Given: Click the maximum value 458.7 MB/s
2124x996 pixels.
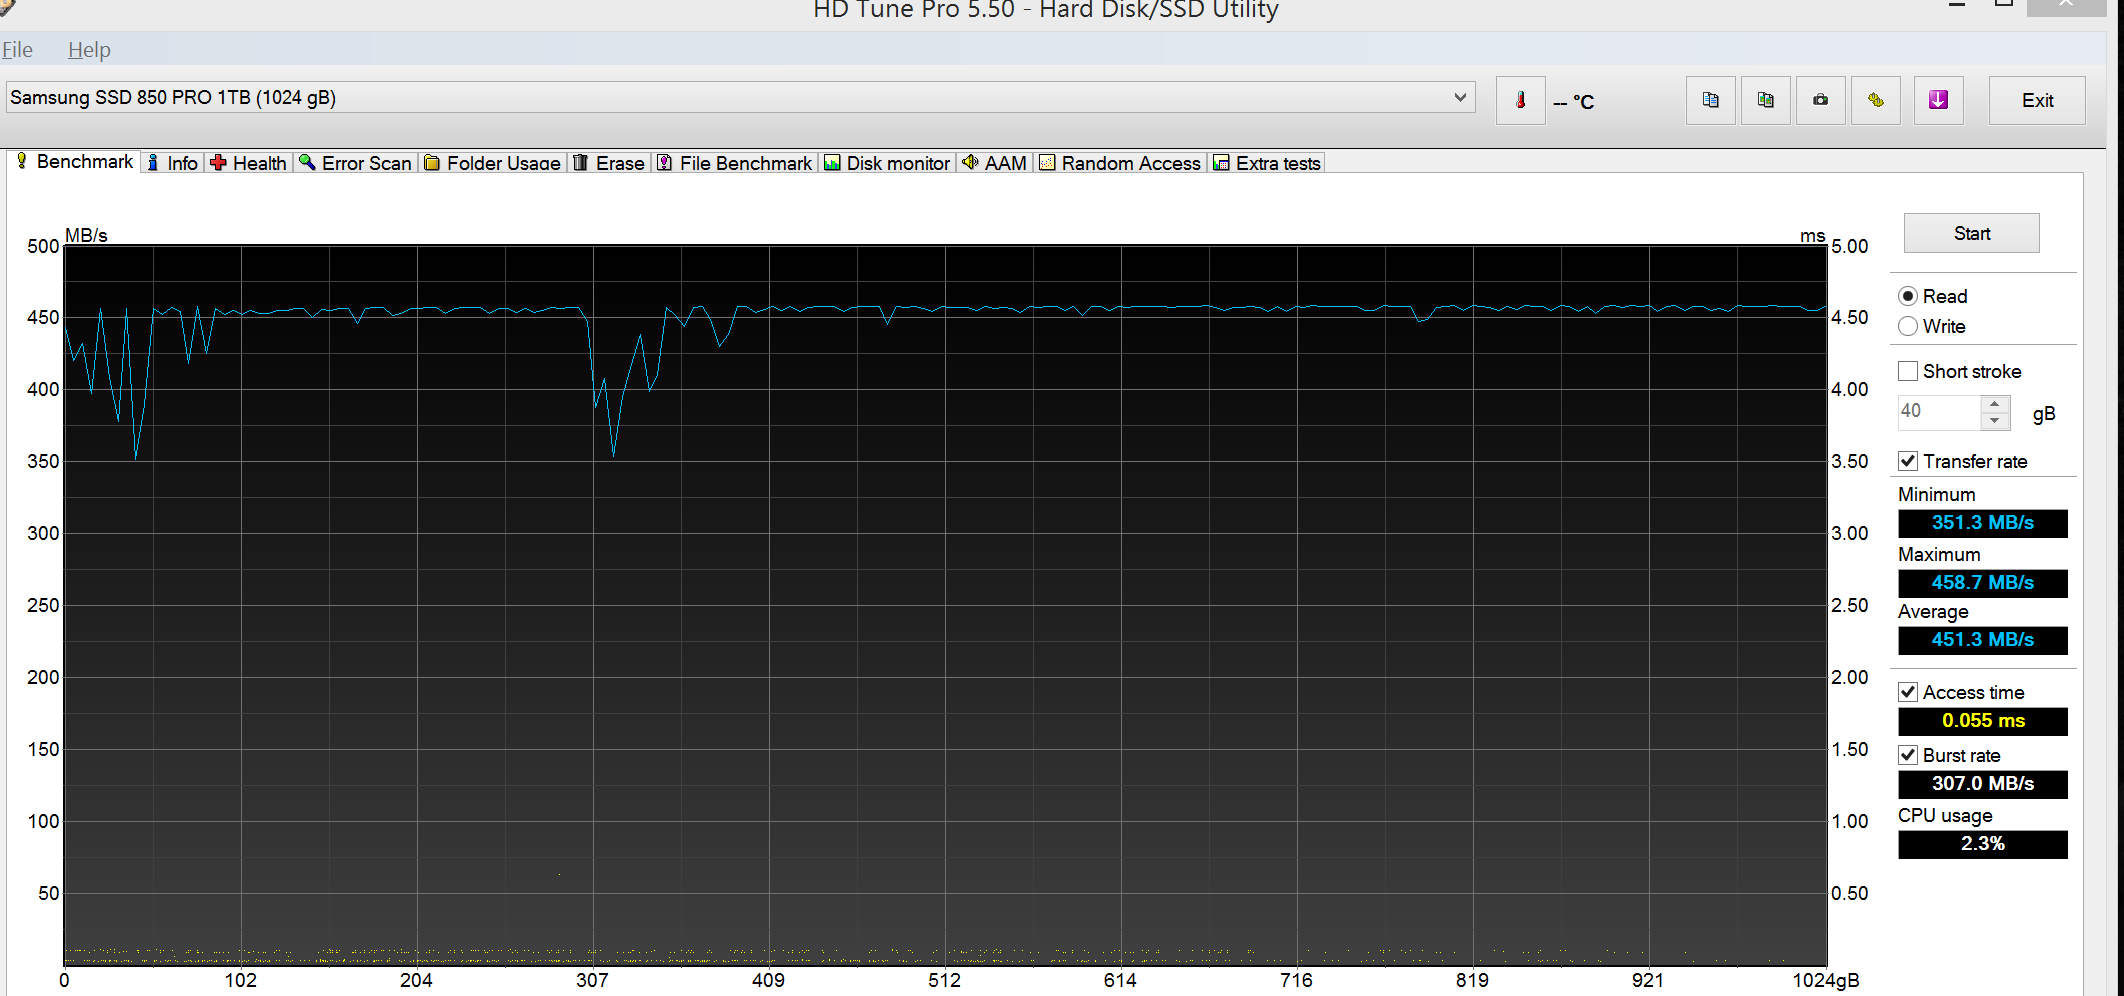Looking at the screenshot, I should pyautogui.click(x=1982, y=583).
